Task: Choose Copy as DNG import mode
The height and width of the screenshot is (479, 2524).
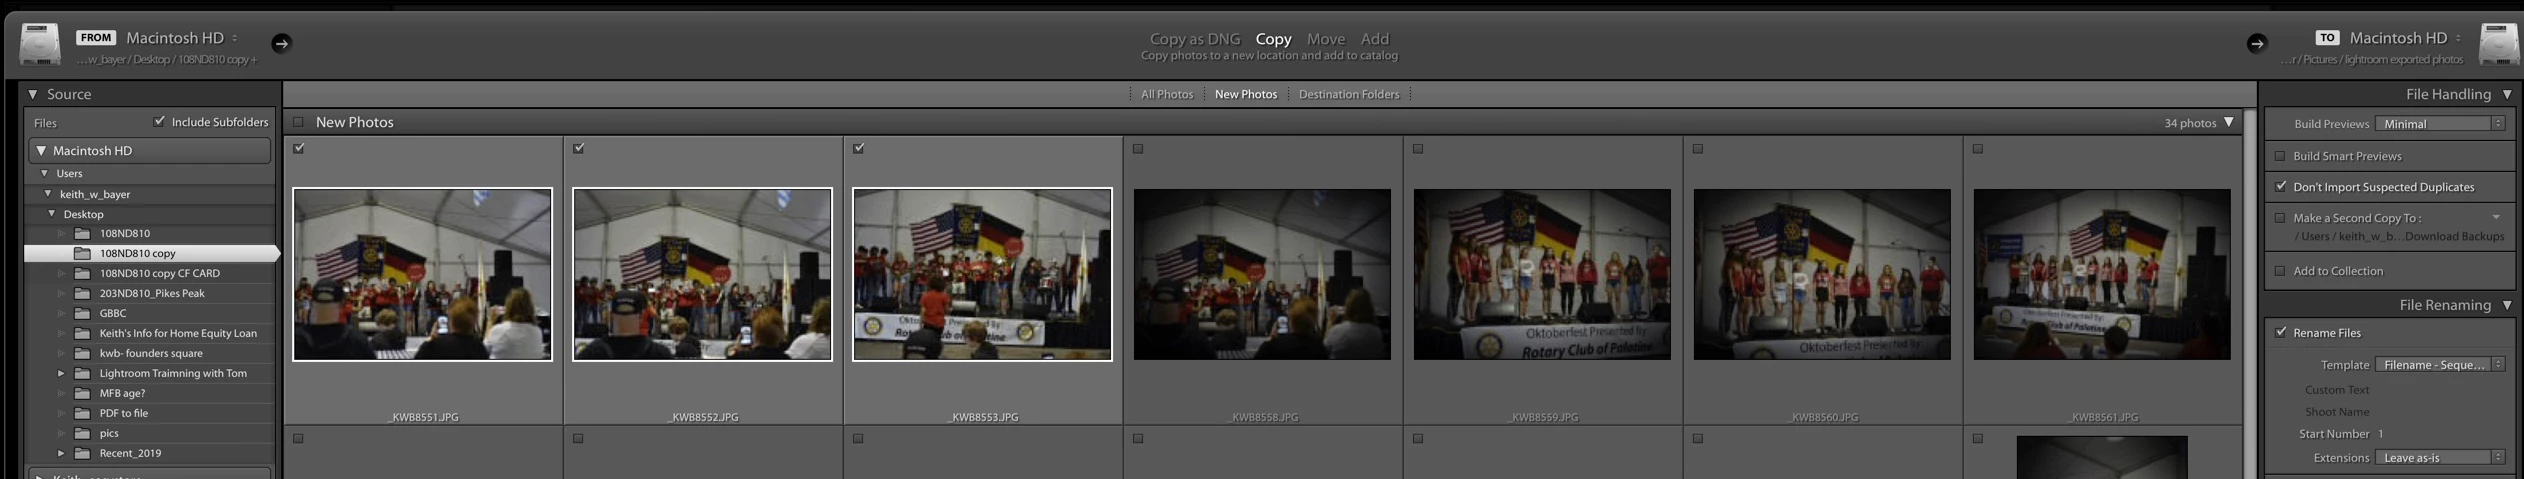Action: point(1195,39)
